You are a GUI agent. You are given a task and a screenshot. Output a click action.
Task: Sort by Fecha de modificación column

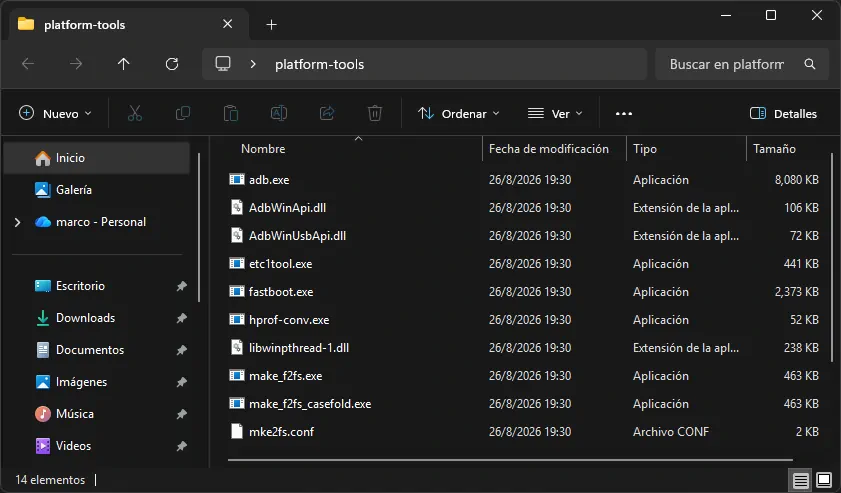coord(549,149)
